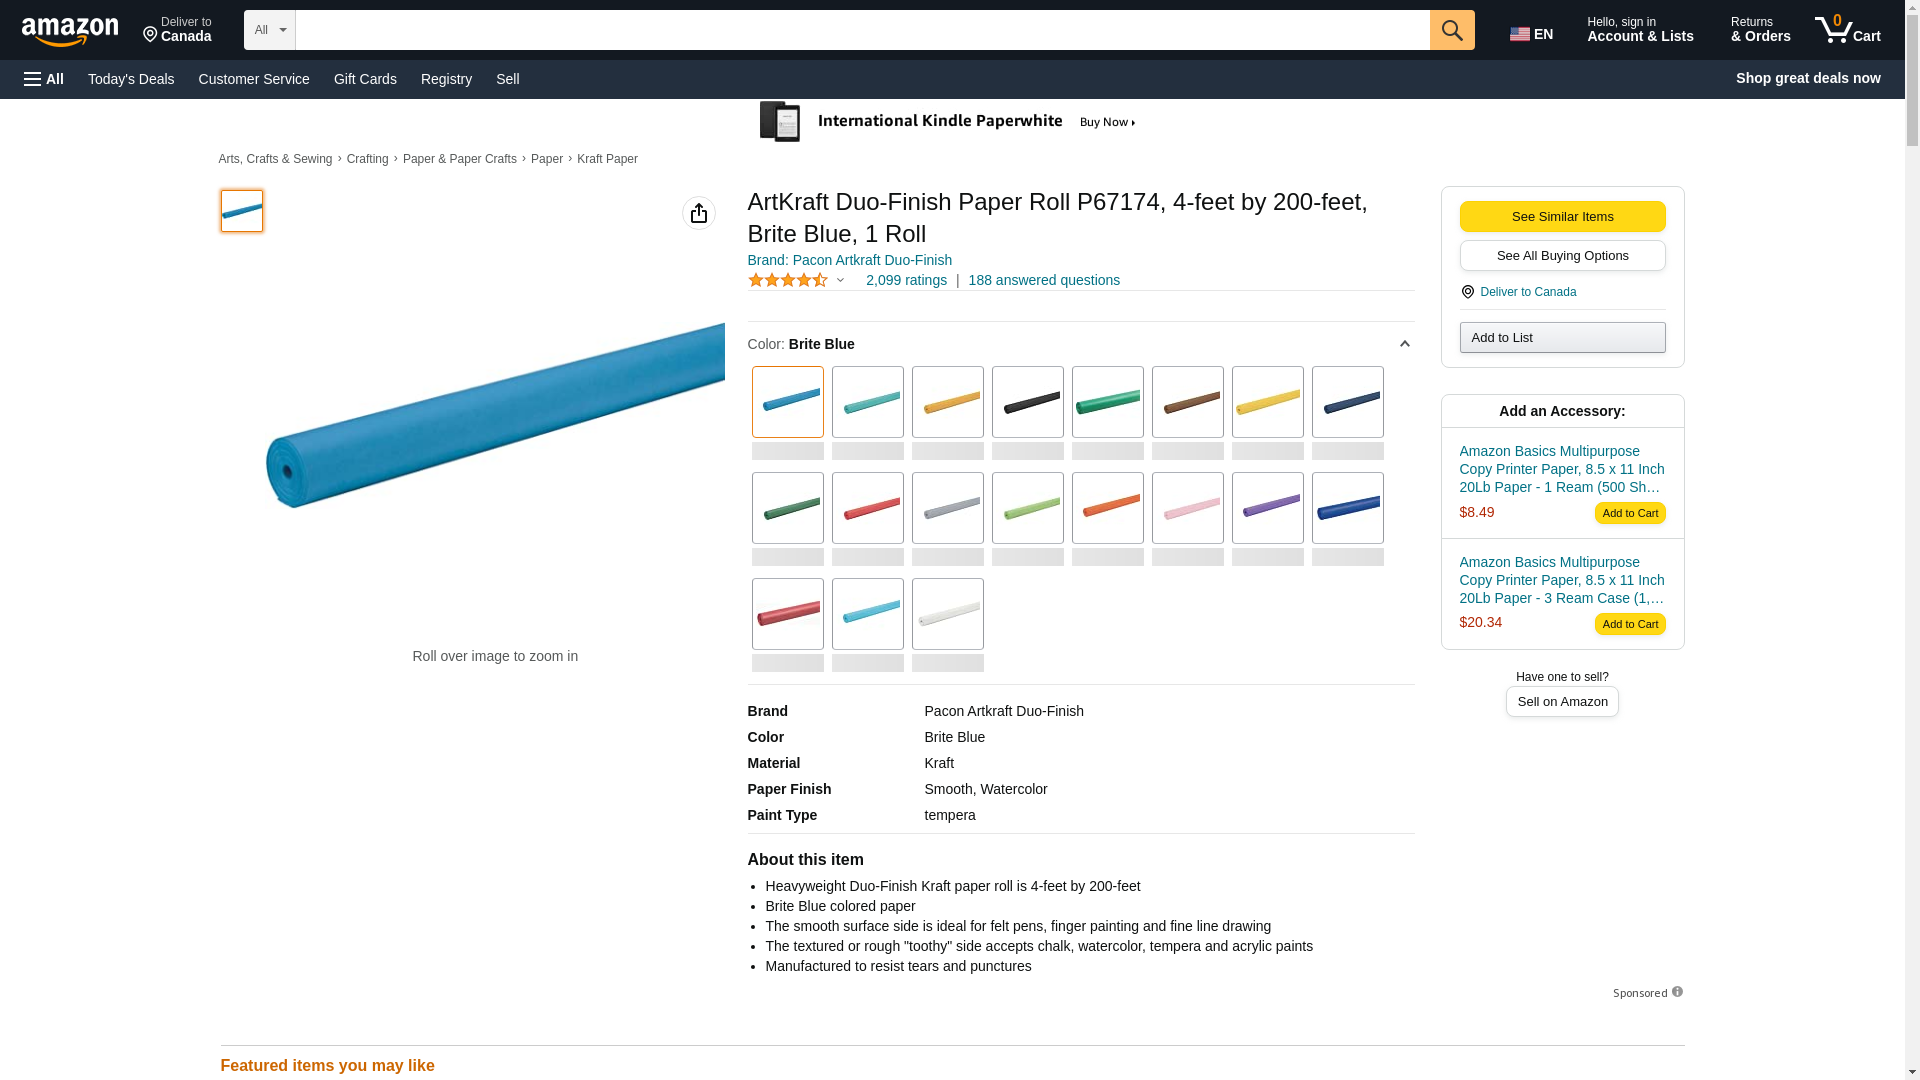Click the share icon on product image
1920x1080 pixels.
[698, 213]
